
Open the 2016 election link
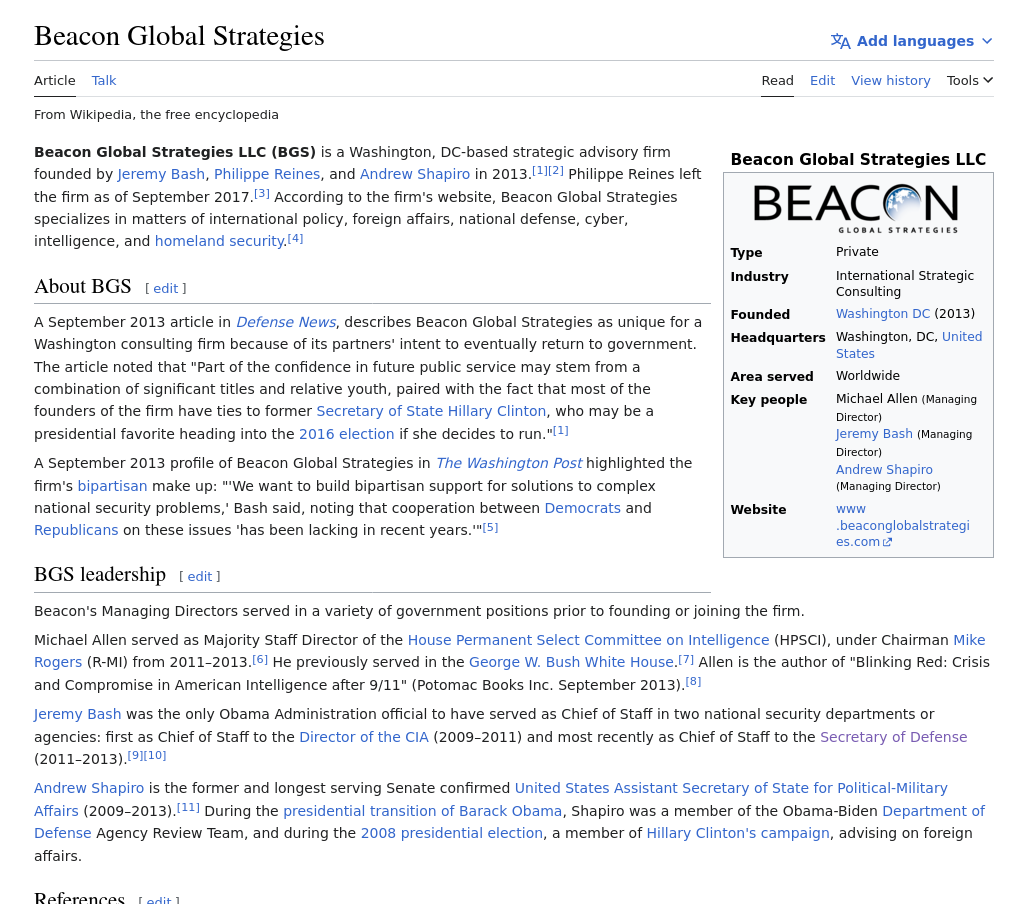coord(346,434)
